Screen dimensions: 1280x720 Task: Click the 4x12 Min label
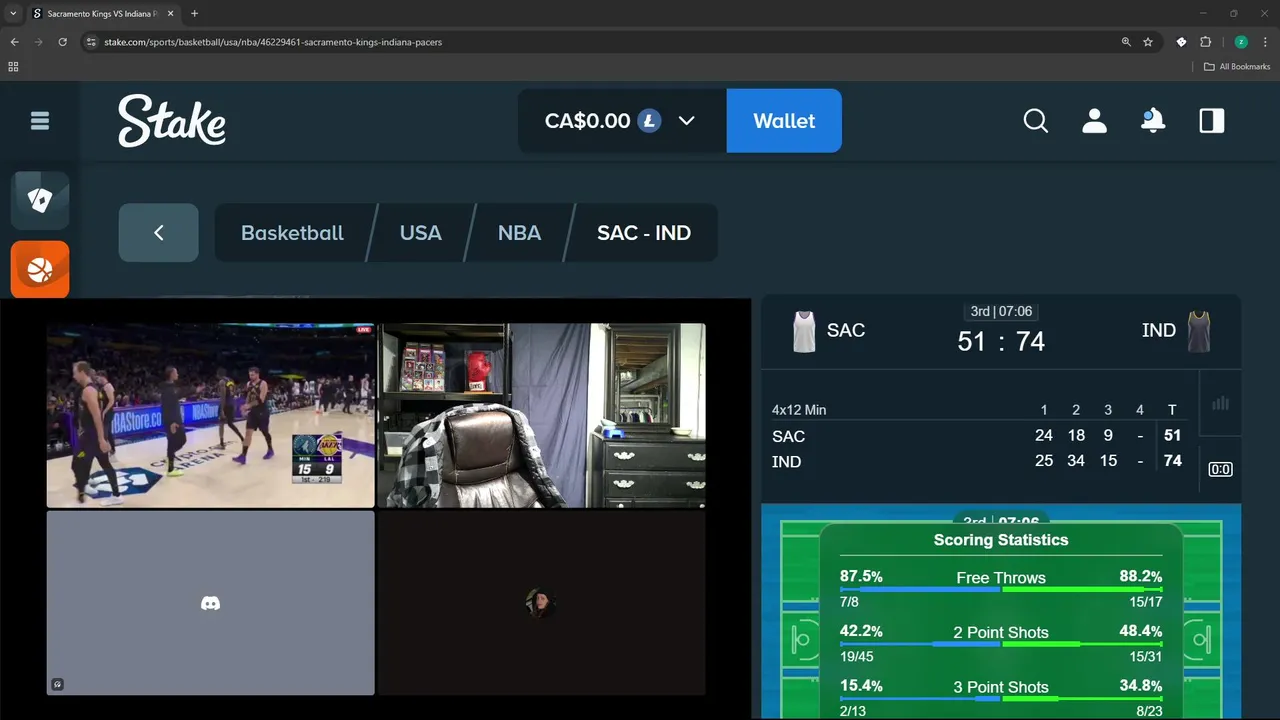tap(799, 410)
